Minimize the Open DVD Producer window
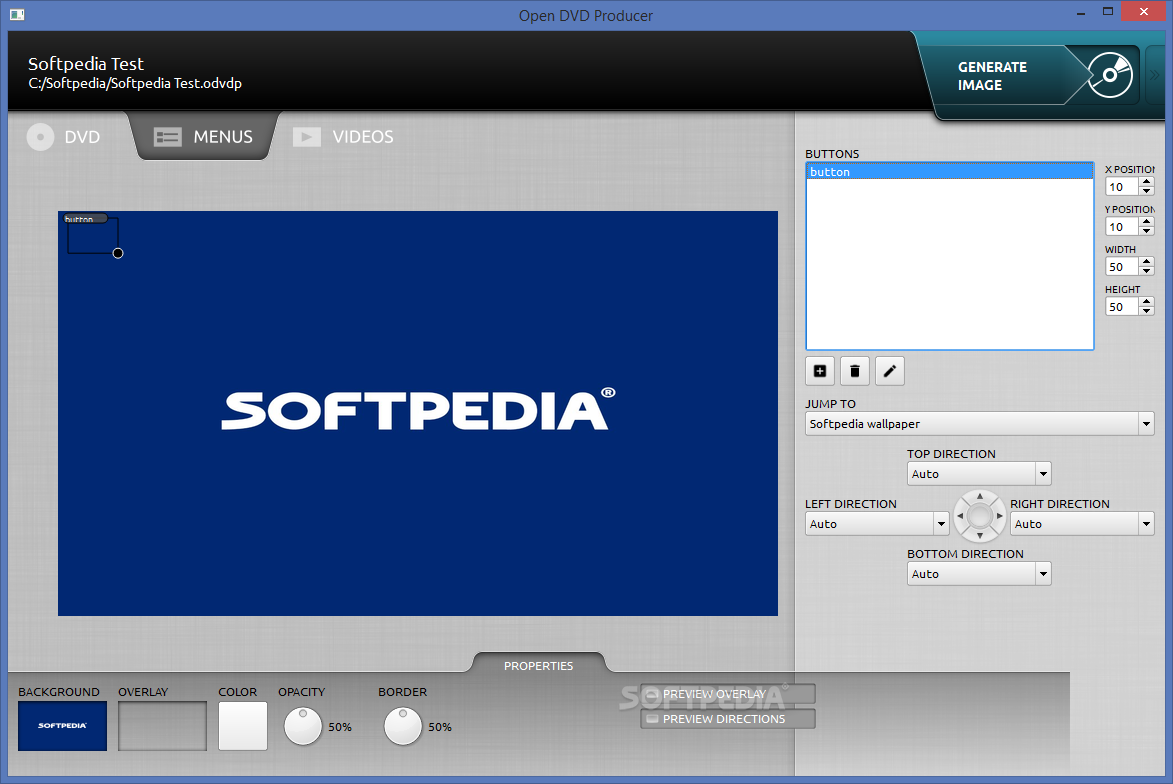 click(x=1081, y=13)
